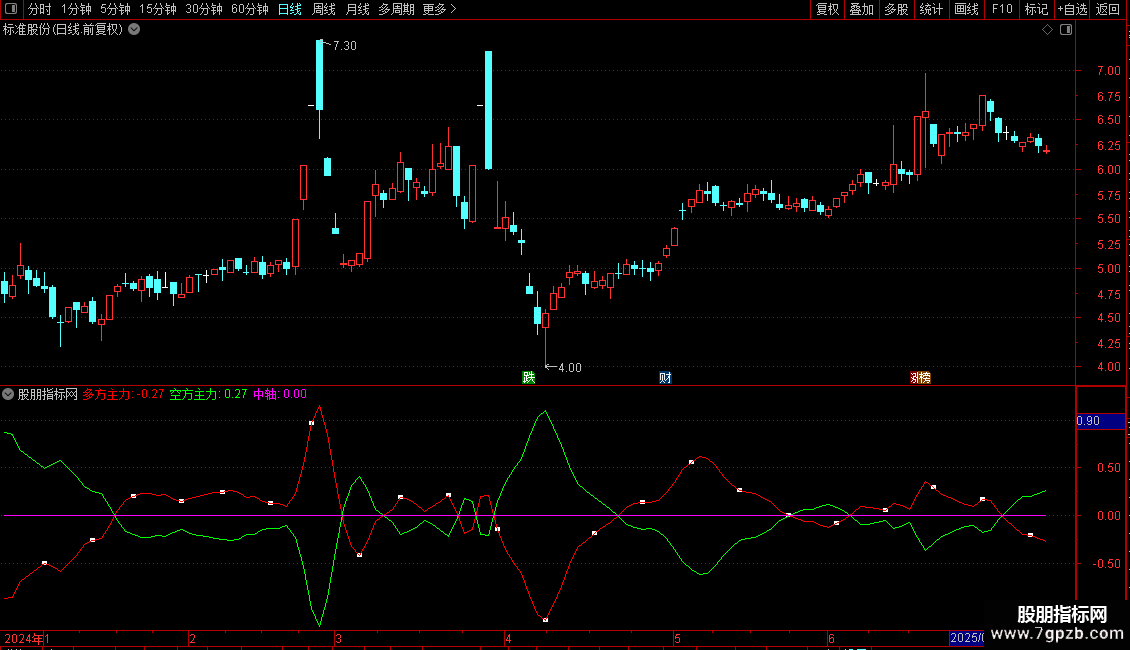
Task: Open the 多股 multi-stock view
Action: click(896, 9)
